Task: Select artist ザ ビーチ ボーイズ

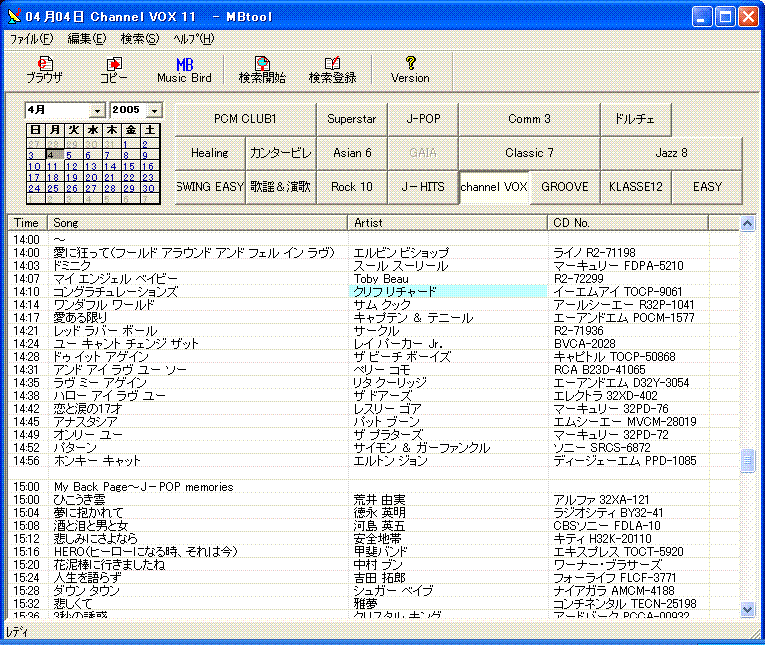Action: click(402, 357)
